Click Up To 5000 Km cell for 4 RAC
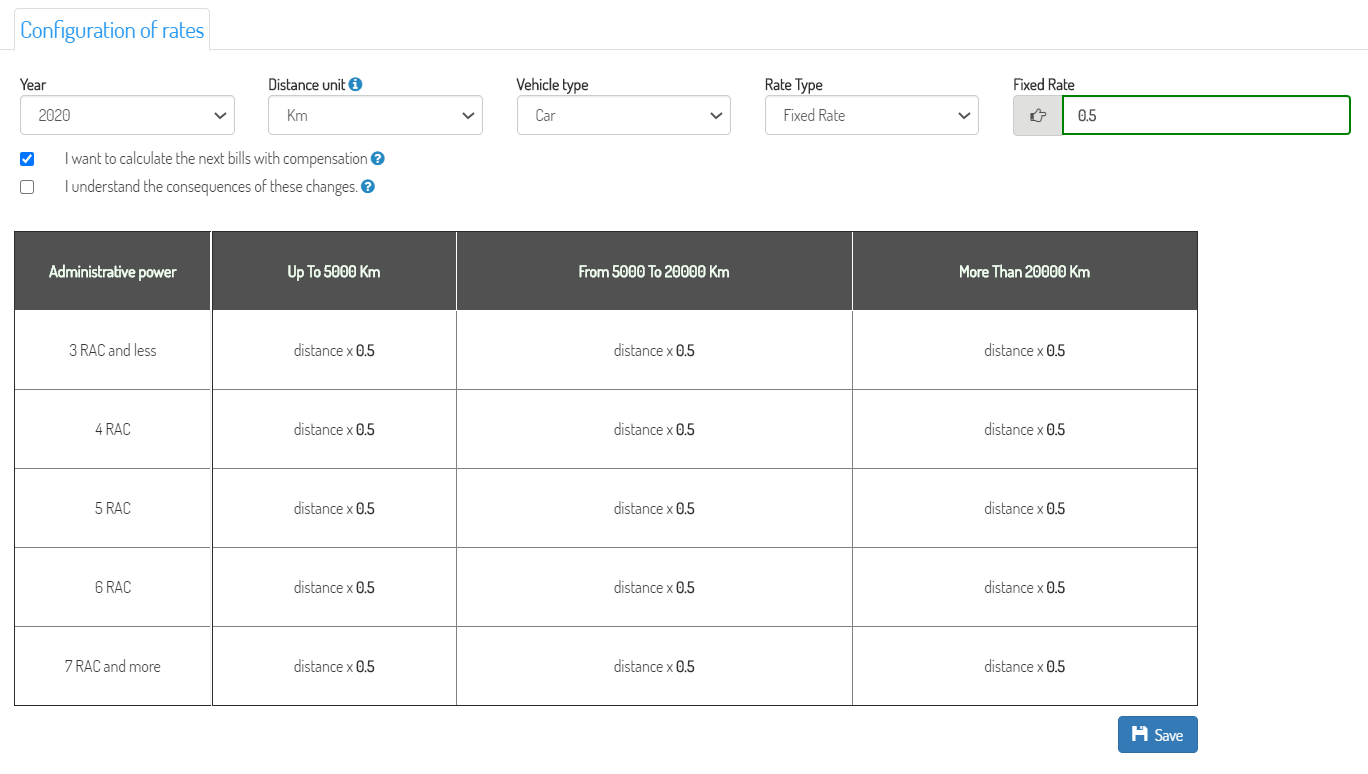Screen dimensions: 1368x774 coord(334,429)
